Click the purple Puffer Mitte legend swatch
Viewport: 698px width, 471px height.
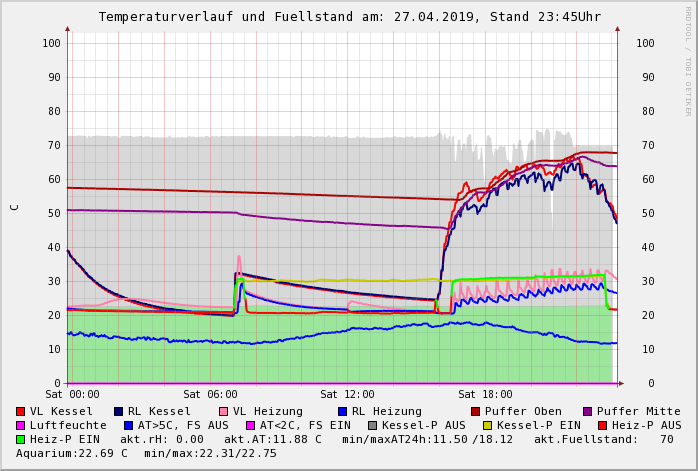588,411
